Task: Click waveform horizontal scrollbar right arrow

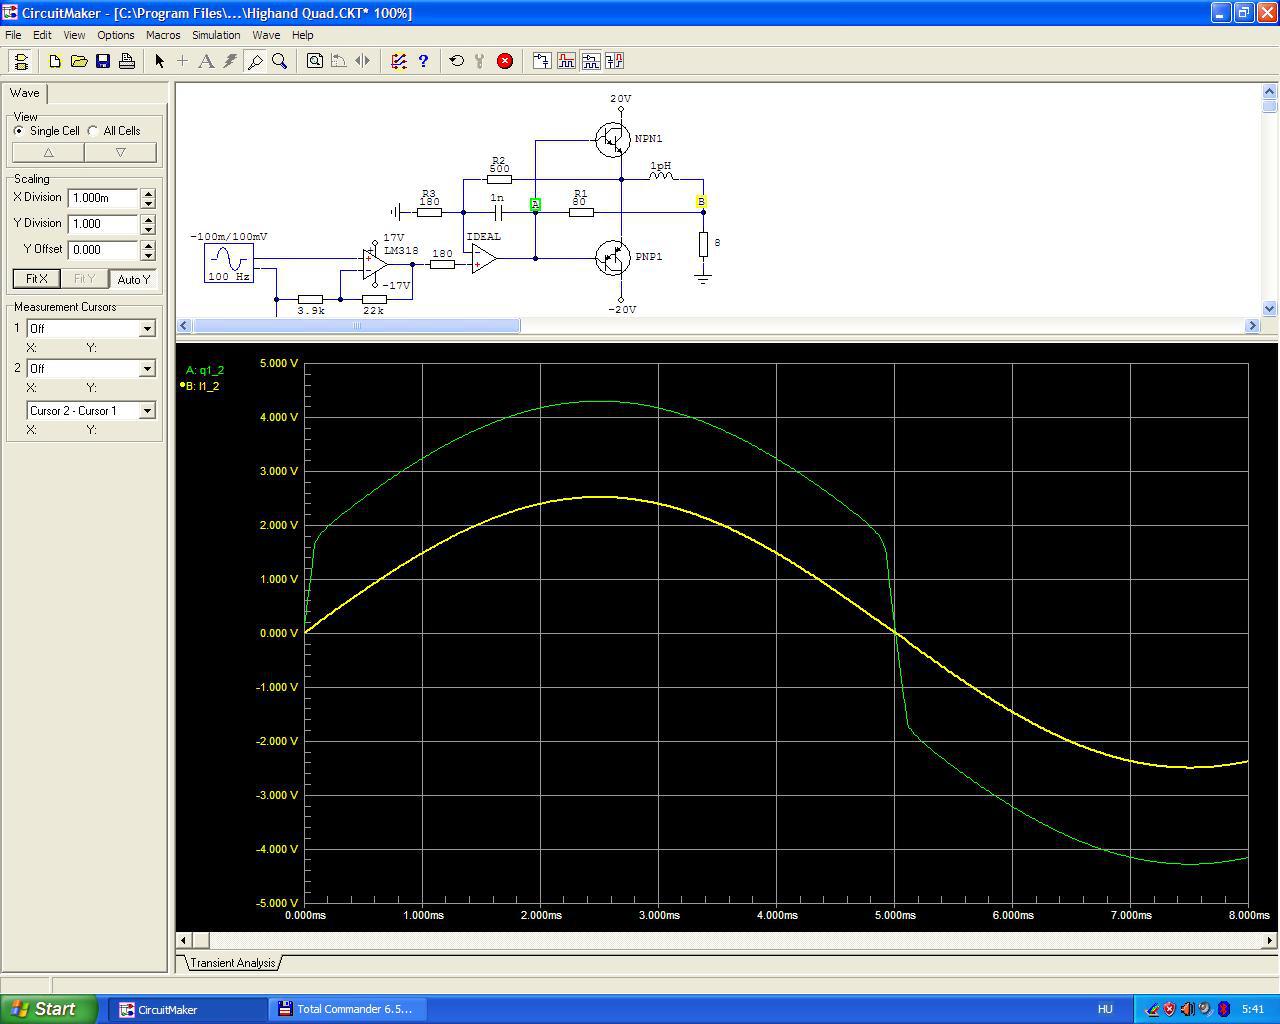Action: (1270, 940)
